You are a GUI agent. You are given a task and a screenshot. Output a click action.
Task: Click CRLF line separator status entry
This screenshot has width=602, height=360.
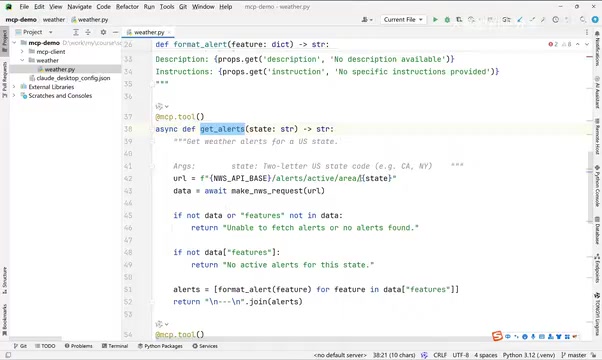pos(440,355)
